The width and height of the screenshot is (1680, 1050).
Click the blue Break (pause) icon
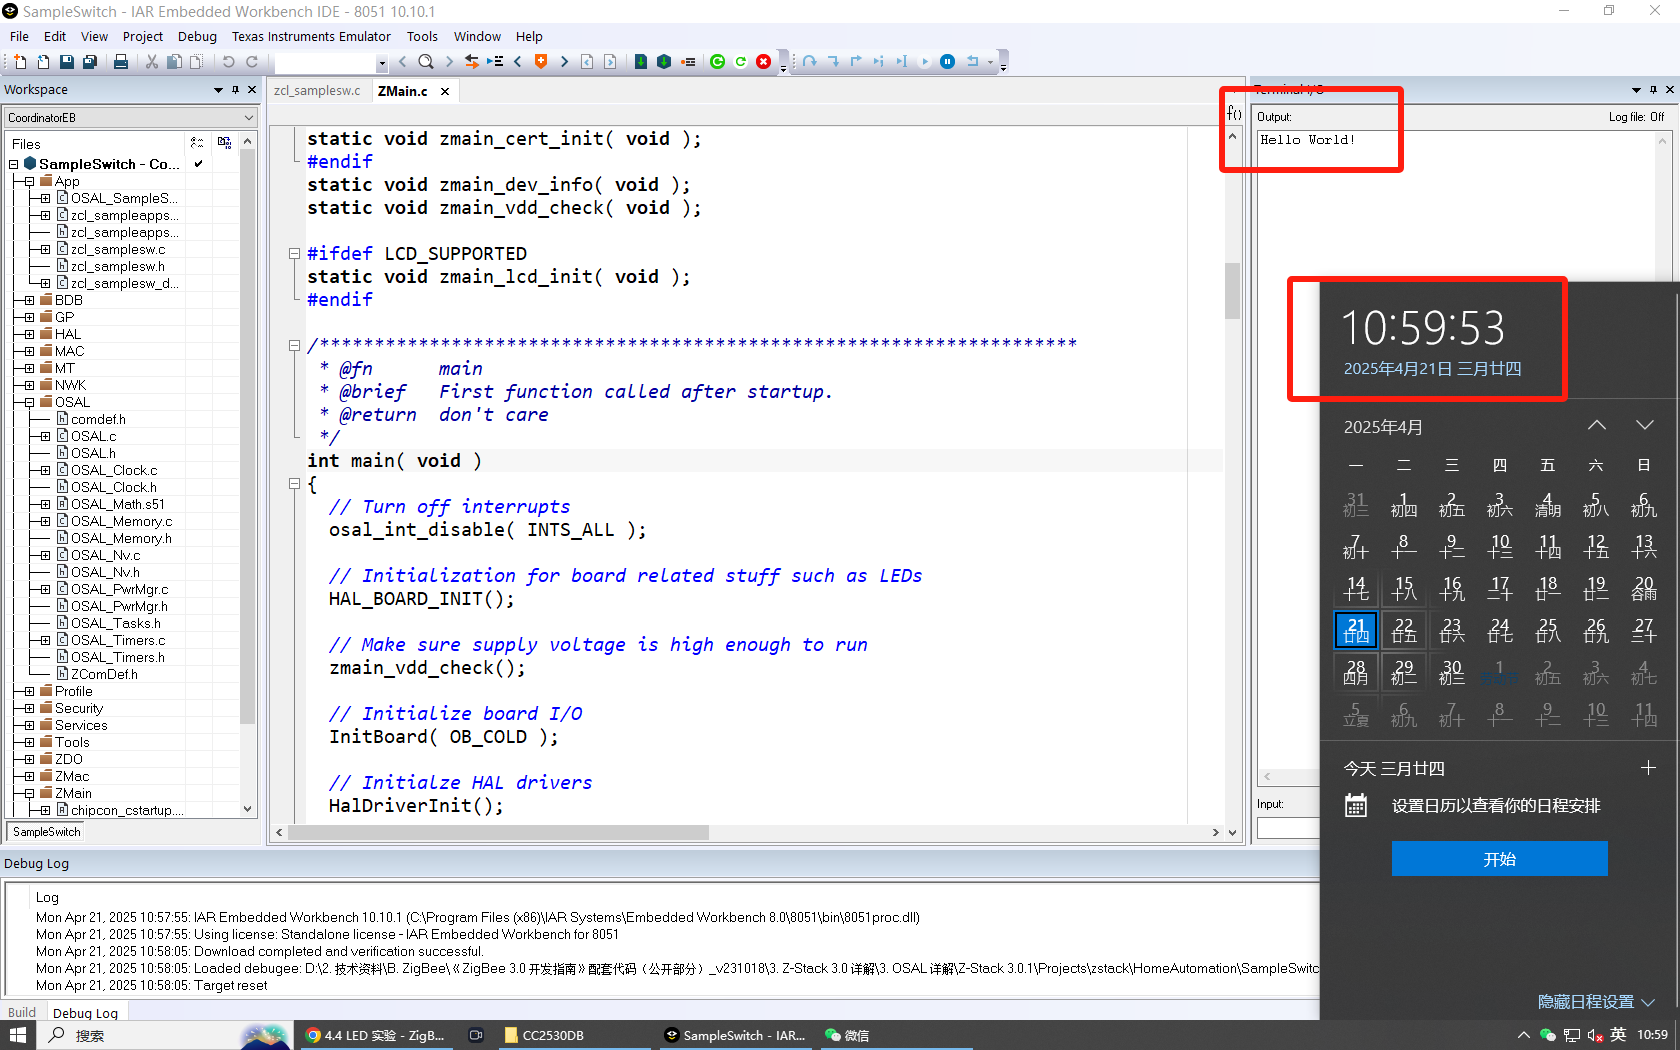tap(948, 62)
